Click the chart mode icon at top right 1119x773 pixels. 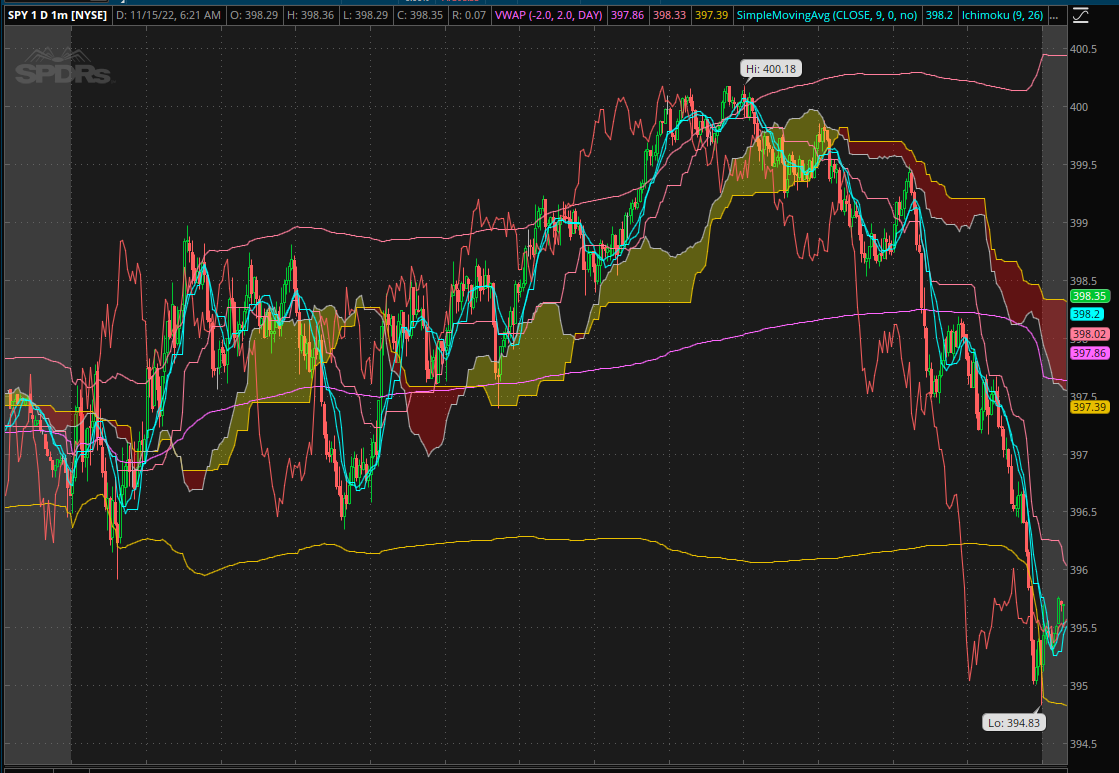(x=1080, y=15)
